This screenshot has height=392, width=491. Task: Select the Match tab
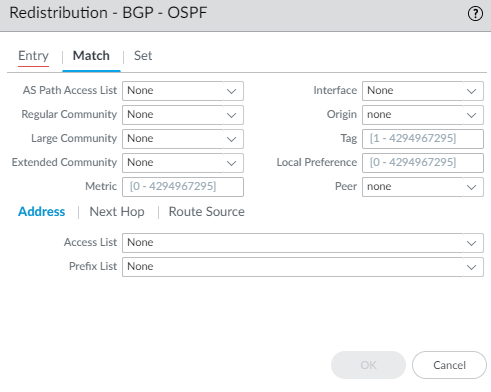(x=91, y=56)
